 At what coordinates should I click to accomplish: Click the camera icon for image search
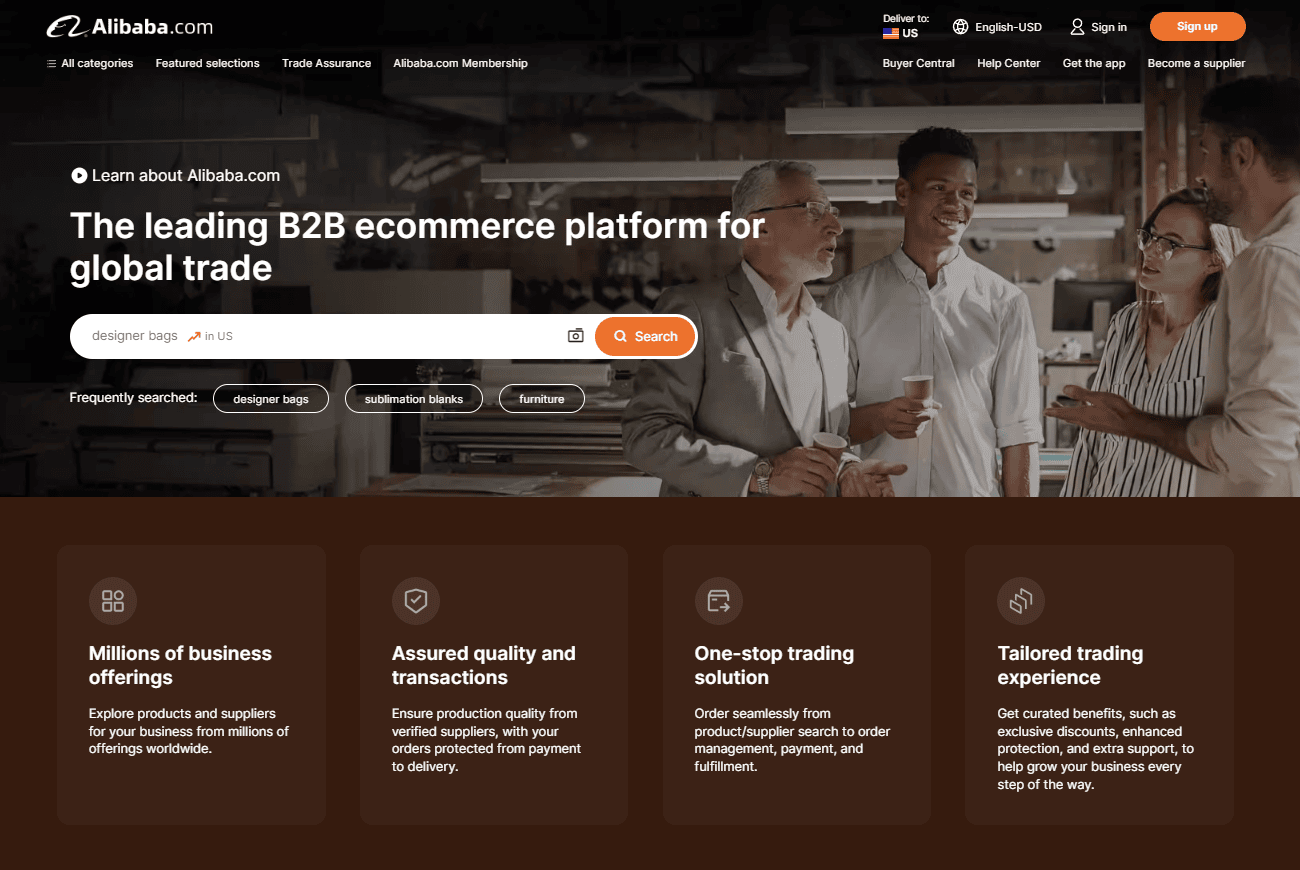click(575, 335)
